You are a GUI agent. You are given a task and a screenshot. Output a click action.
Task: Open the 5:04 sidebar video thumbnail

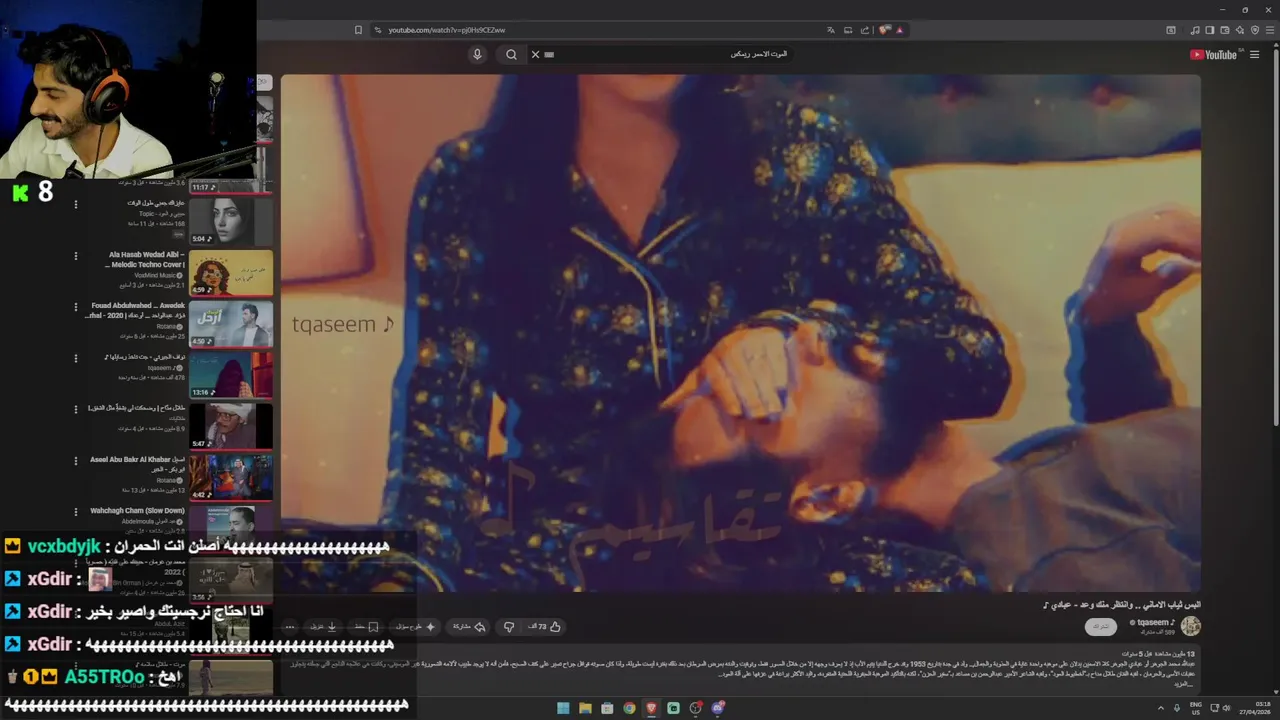231,220
